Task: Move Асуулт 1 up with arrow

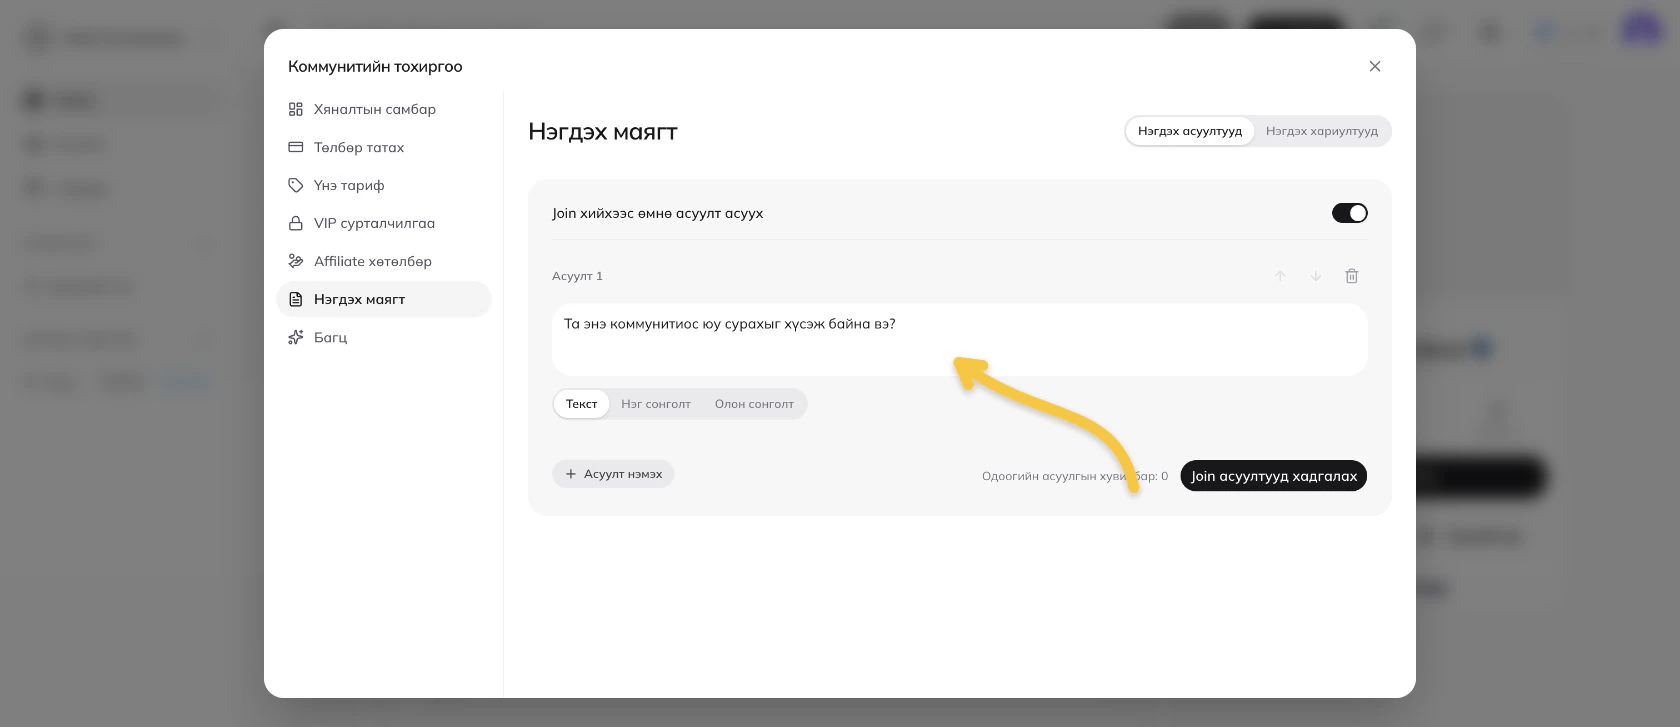Action: point(1280,276)
